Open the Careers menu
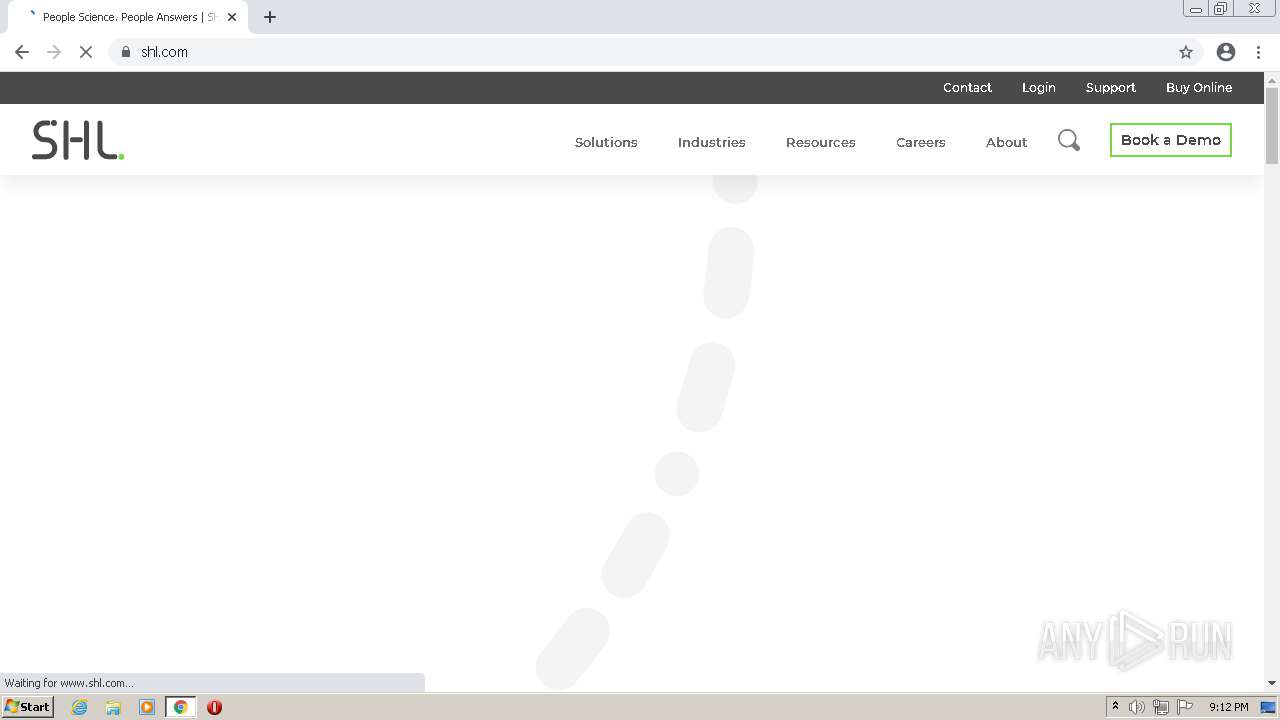The width and height of the screenshot is (1280, 720). (921, 142)
